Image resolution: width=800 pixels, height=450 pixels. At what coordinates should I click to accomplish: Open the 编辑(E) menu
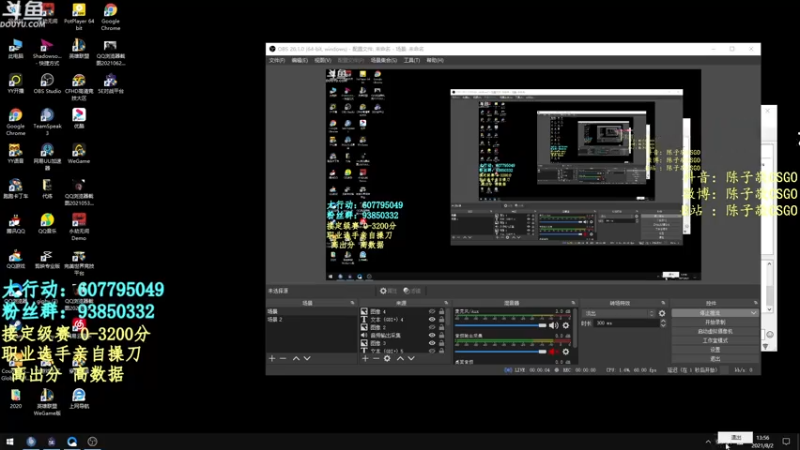pyautogui.click(x=299, y=60)
